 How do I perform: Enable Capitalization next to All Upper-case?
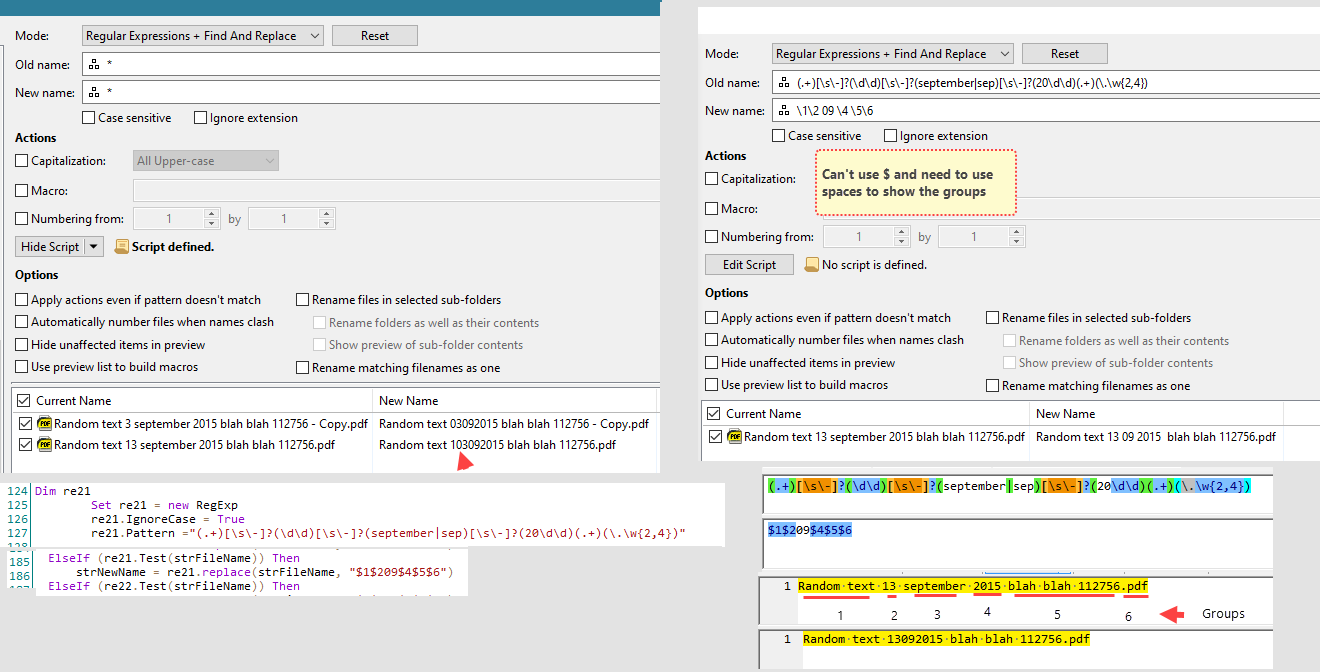(x=22, y=161)
